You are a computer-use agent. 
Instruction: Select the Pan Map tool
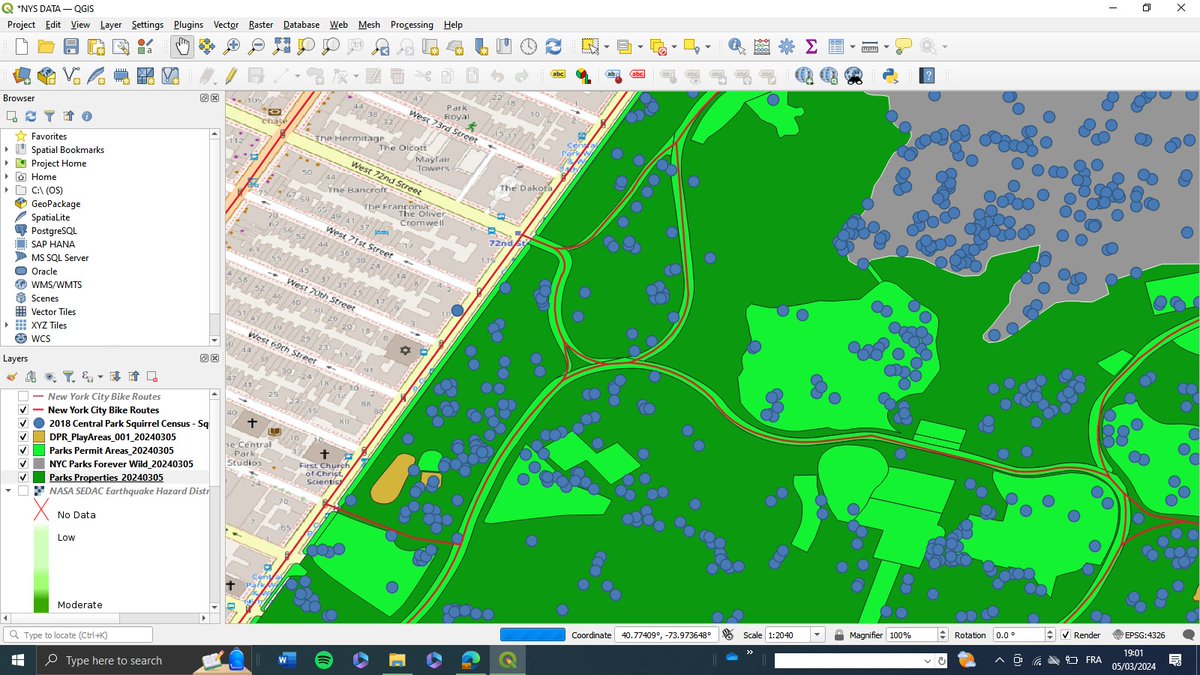tap(182, 46)
